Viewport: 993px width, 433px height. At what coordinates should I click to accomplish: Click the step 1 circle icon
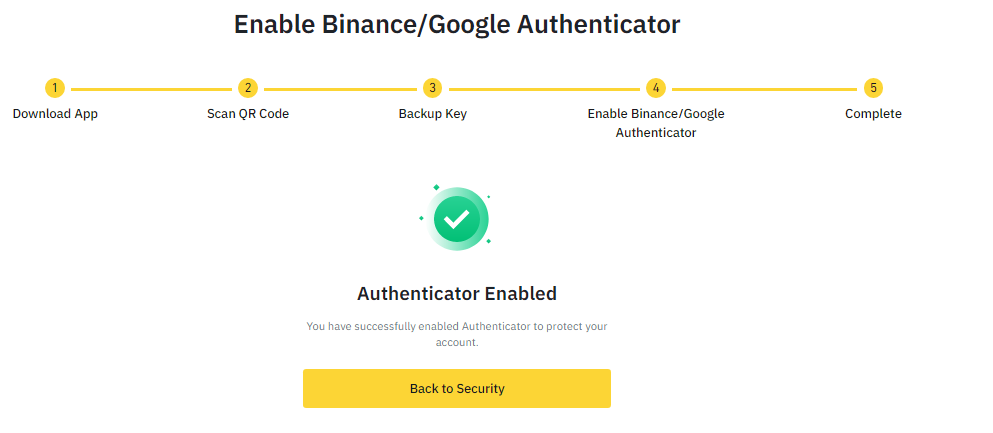(x=55, y=88)
